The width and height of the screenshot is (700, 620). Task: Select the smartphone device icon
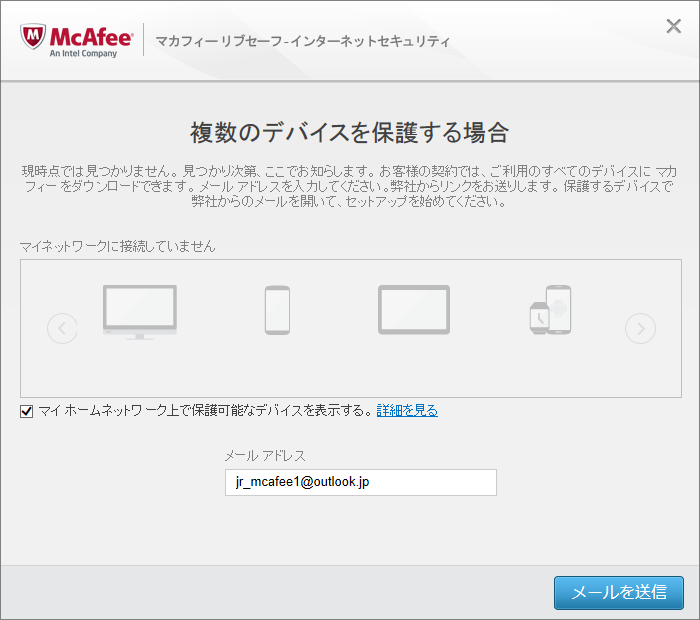tap(277, 310)
